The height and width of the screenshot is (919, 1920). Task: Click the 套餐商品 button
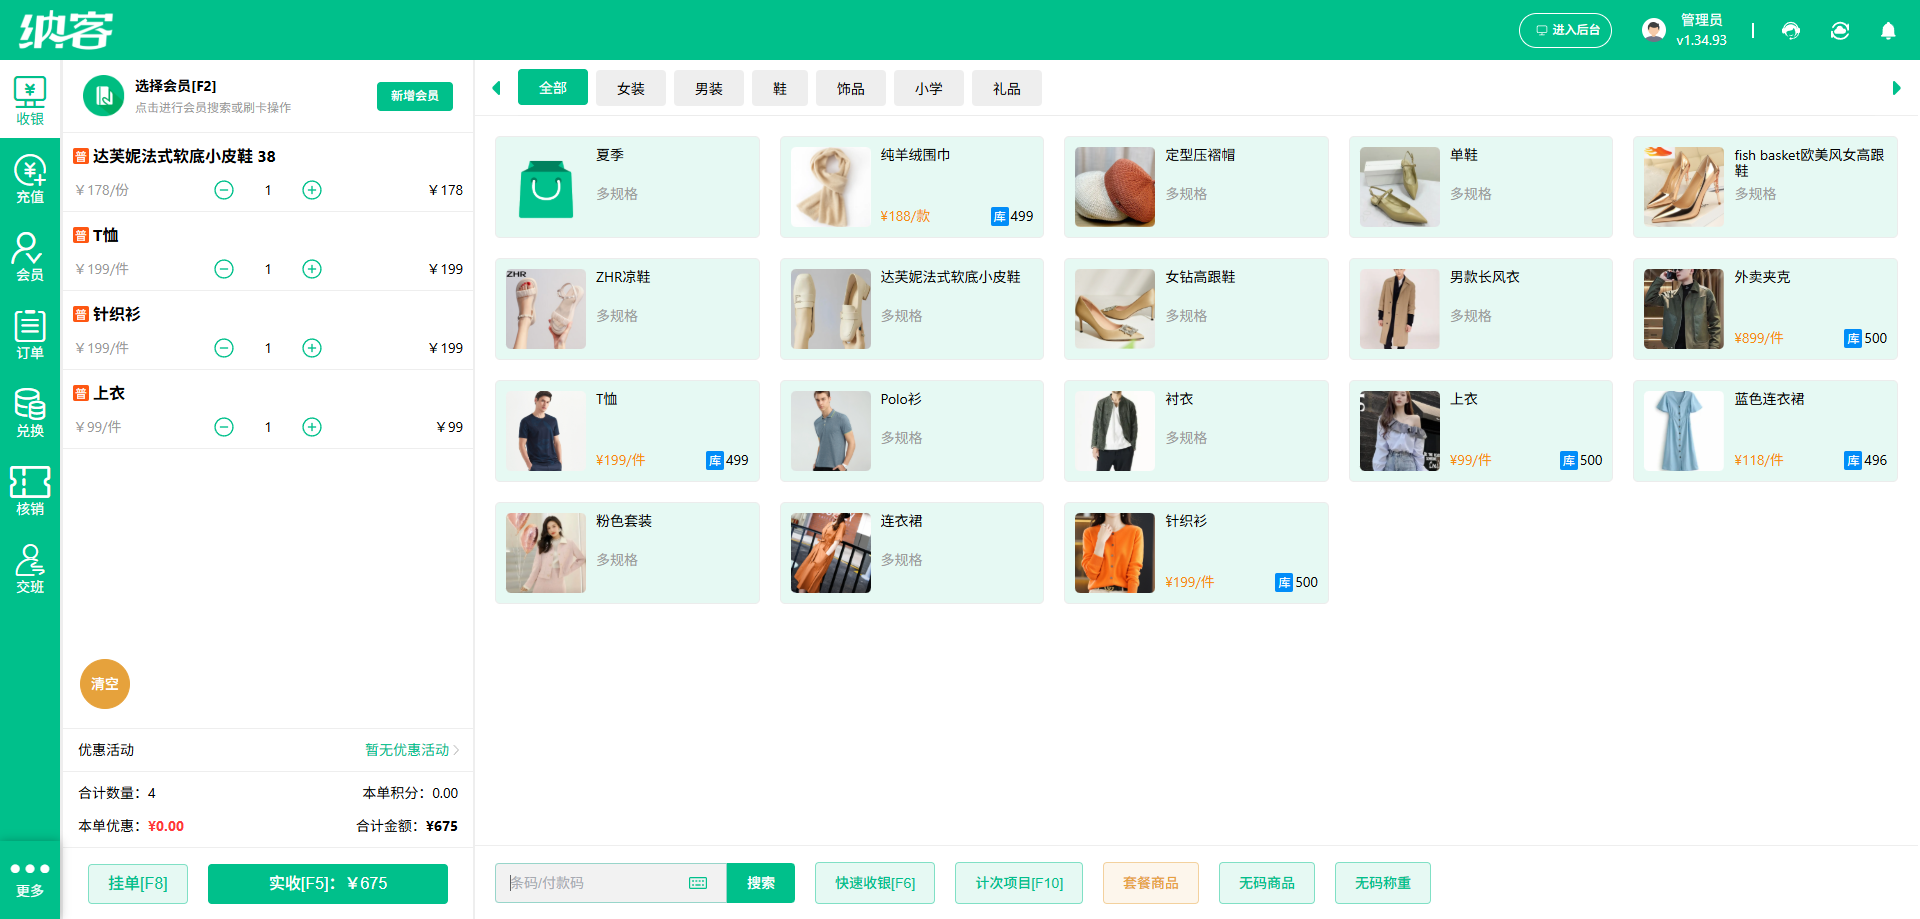tap(1151, 883)
